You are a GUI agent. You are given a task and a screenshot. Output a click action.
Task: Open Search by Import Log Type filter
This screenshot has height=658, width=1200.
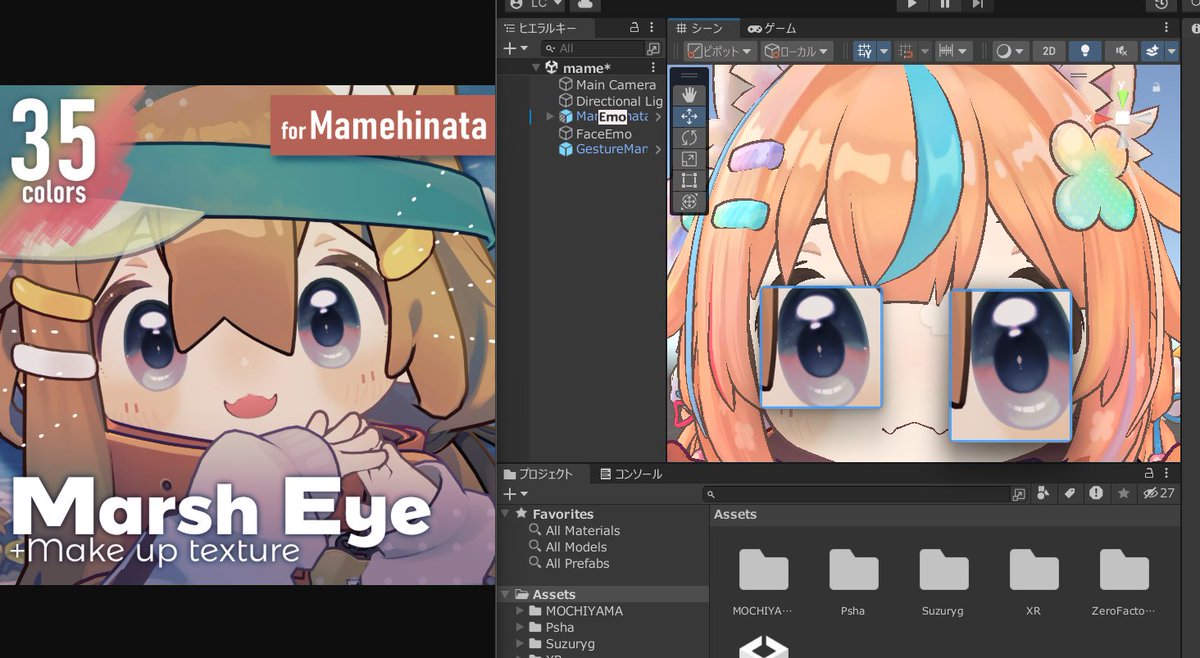[x=1096, y=494]
